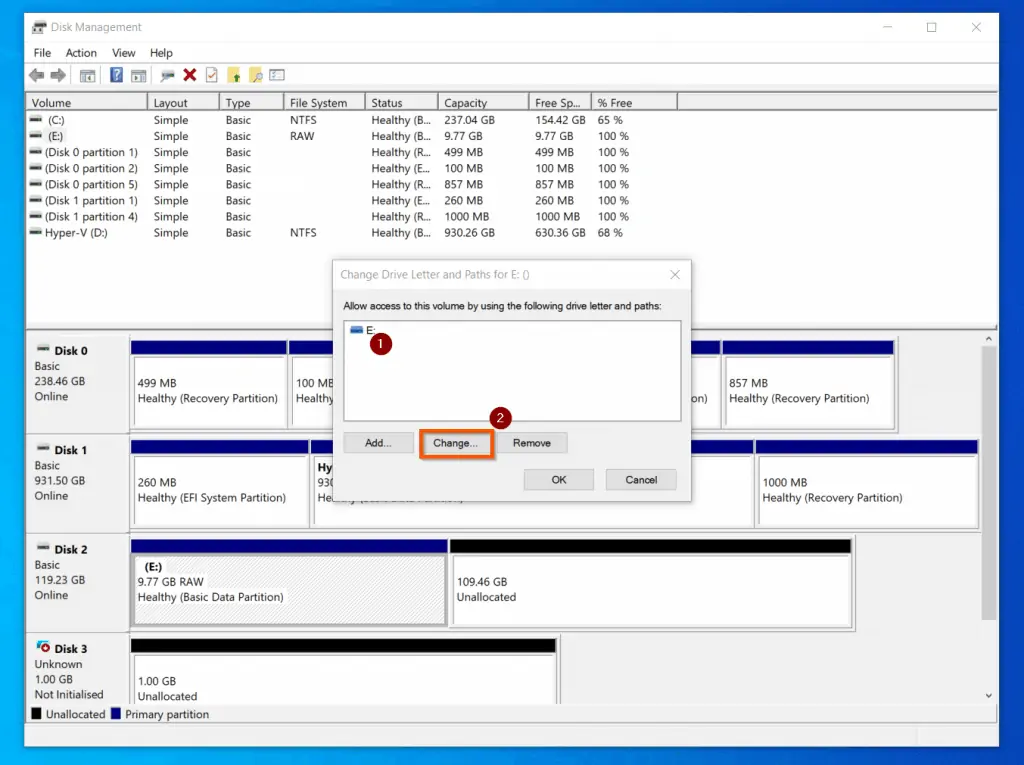Screen dimensions: 1024x765
Task: Sort by the Type column header
Action: pos(251,103)
